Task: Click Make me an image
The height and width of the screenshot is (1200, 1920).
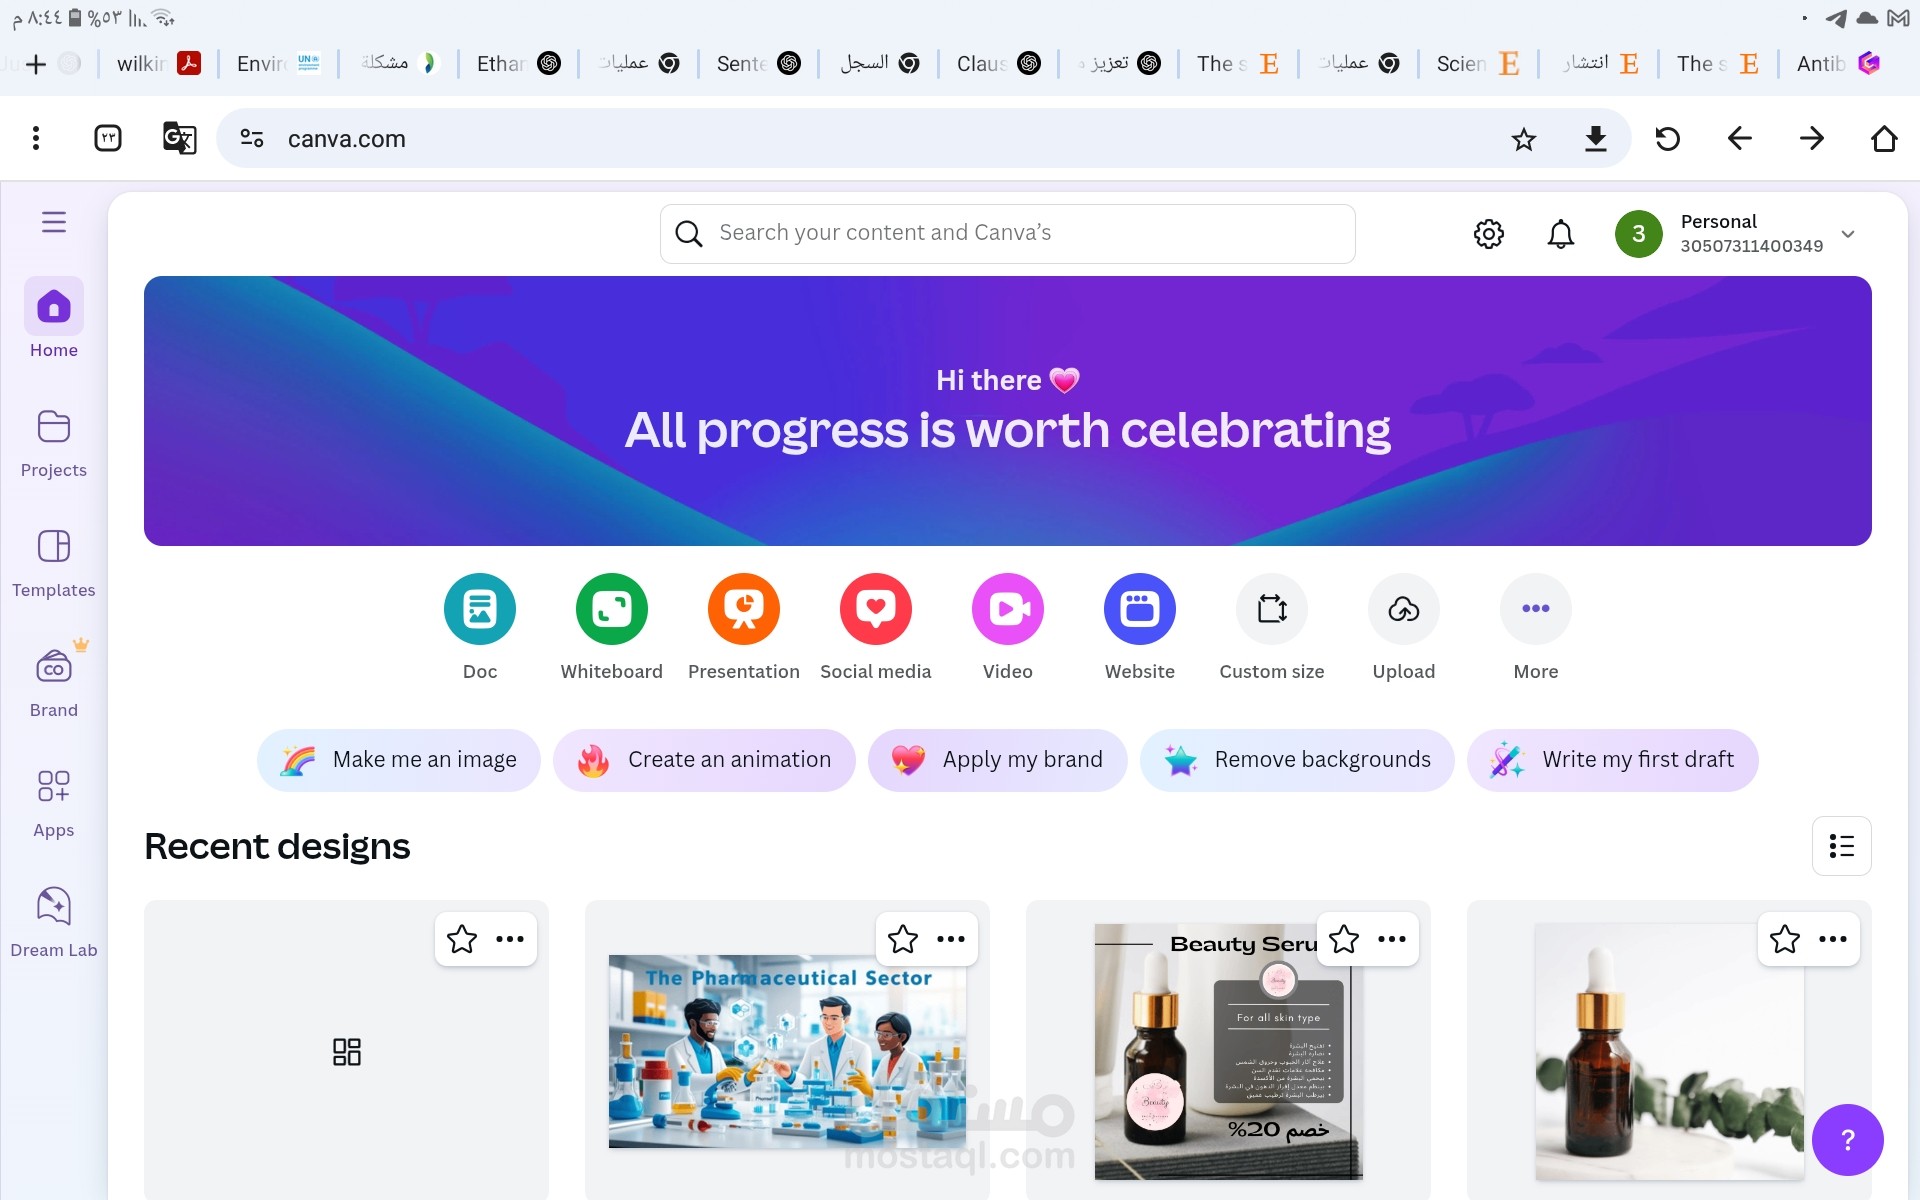Action: (x=399, y=760)
